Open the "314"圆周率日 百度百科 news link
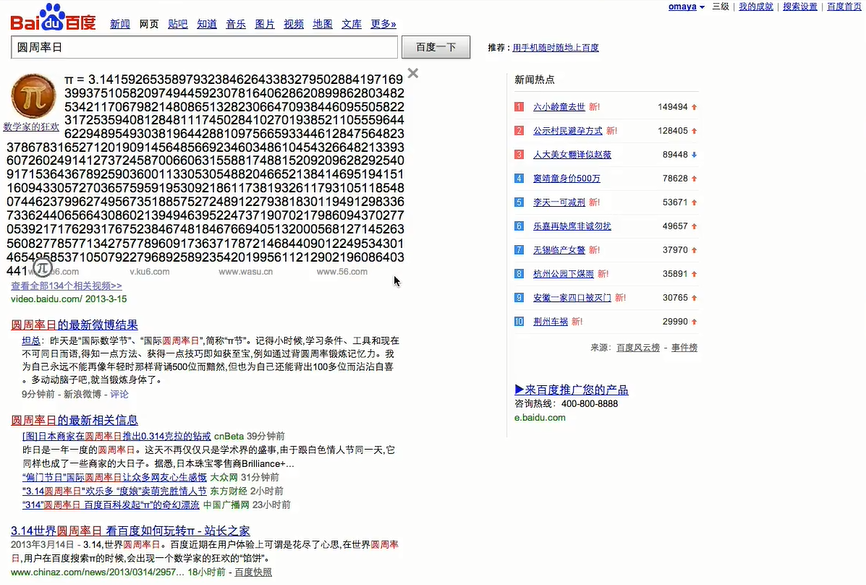Viewport: 866px width, 585px height. [x=111, y=505]
